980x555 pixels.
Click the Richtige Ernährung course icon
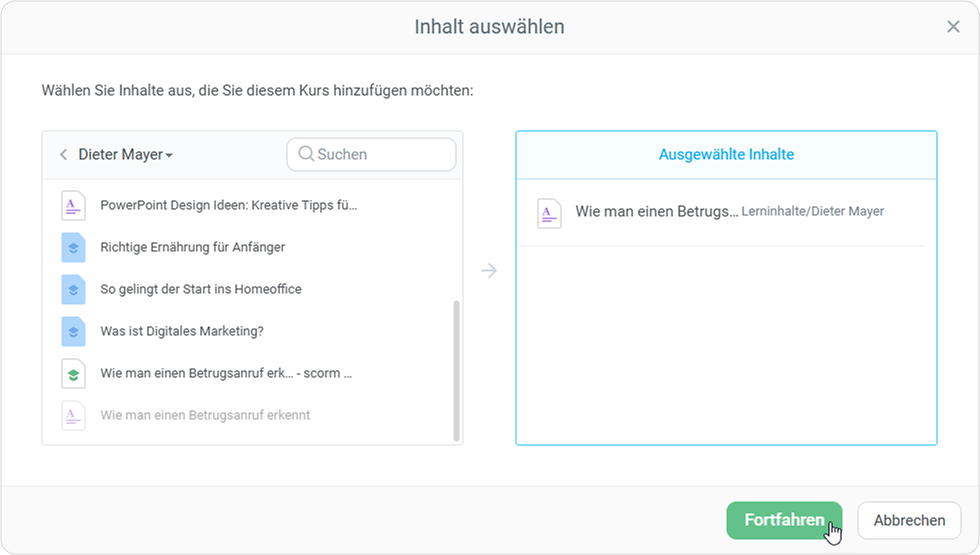[x=73, y=247]
